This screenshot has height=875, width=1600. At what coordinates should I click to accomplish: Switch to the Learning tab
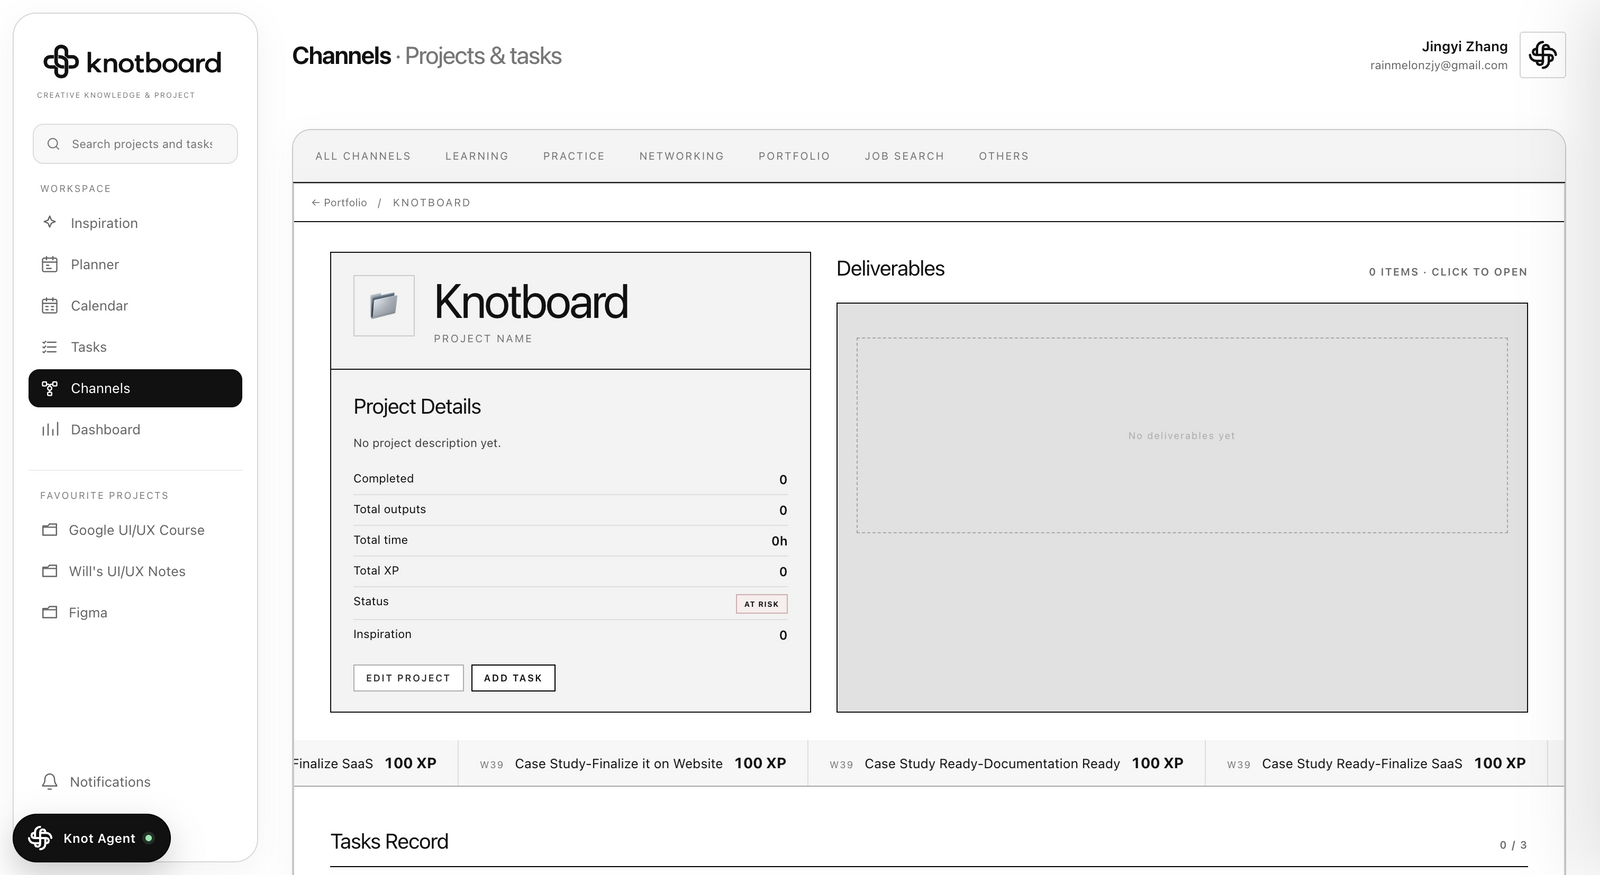(x=477, y=156)
